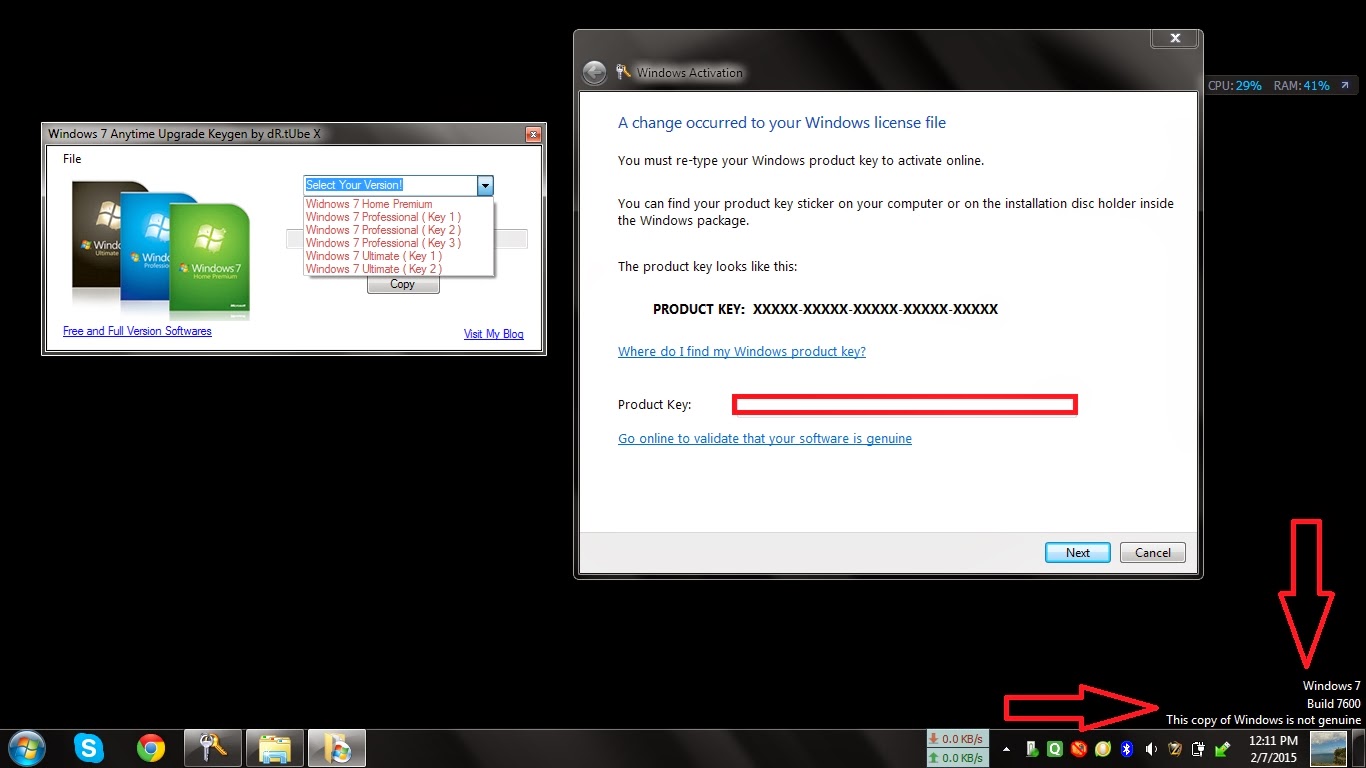Click the Copy button in the keygen
Screen dimensions: 1366x768
click(x=403, y=285)
